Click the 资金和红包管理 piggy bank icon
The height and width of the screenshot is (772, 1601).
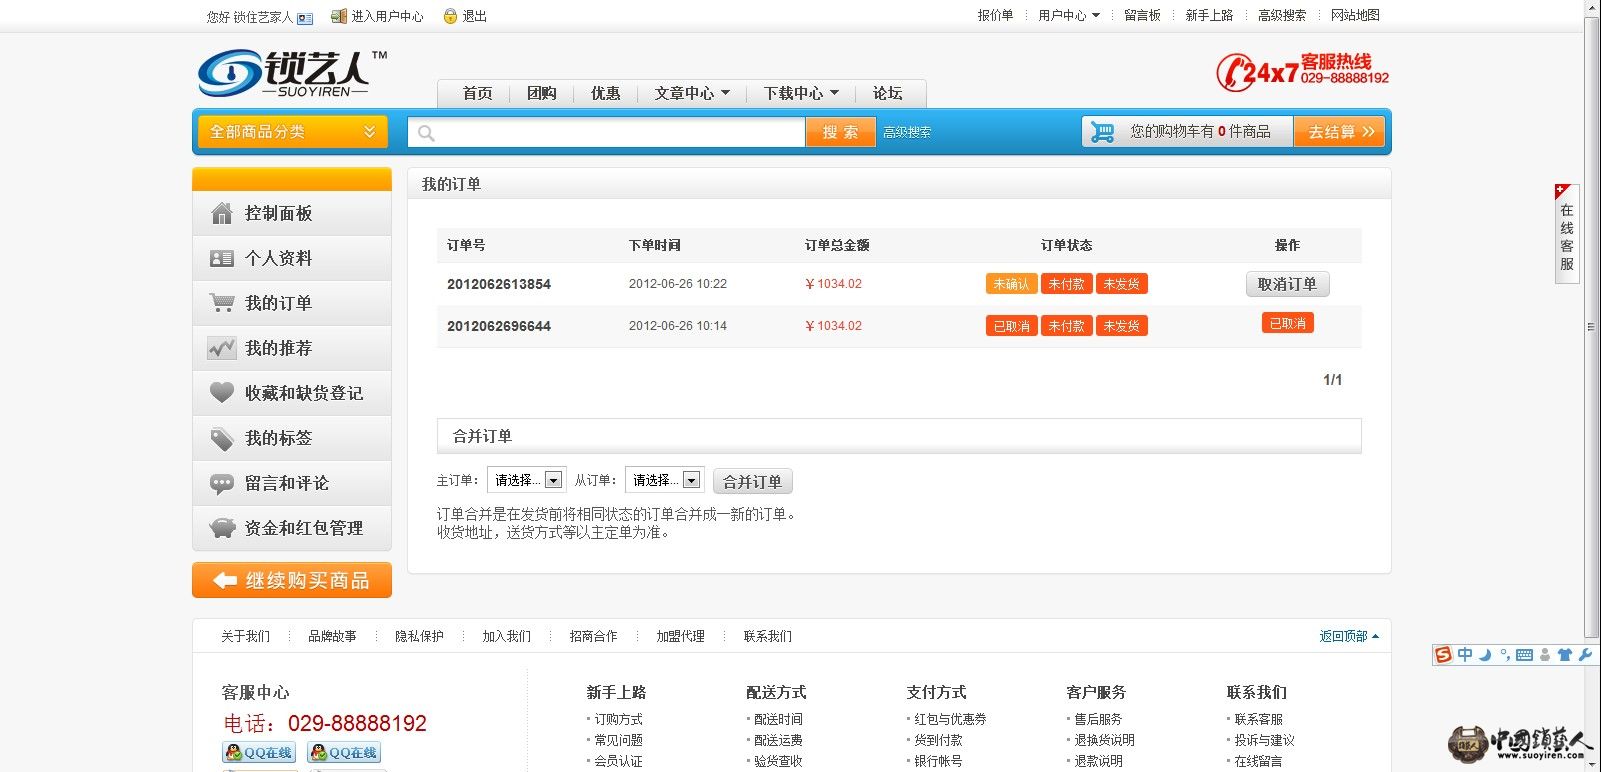(x=222, y=528)
